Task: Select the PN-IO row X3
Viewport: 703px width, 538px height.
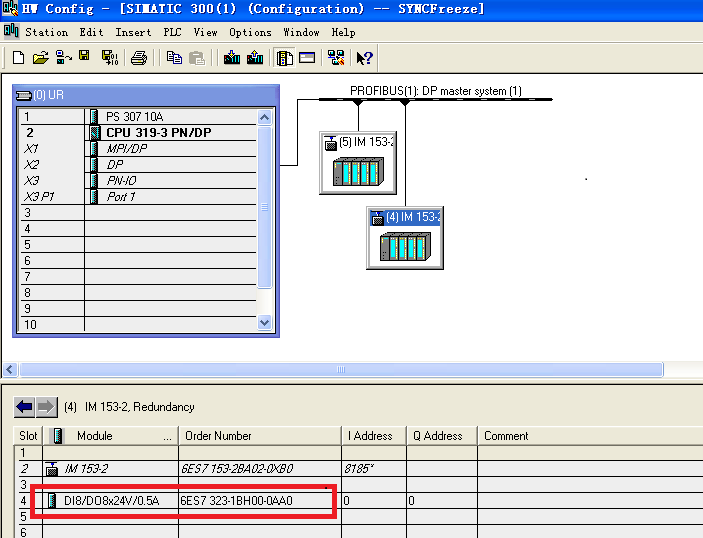Action: tap(139, 181)
